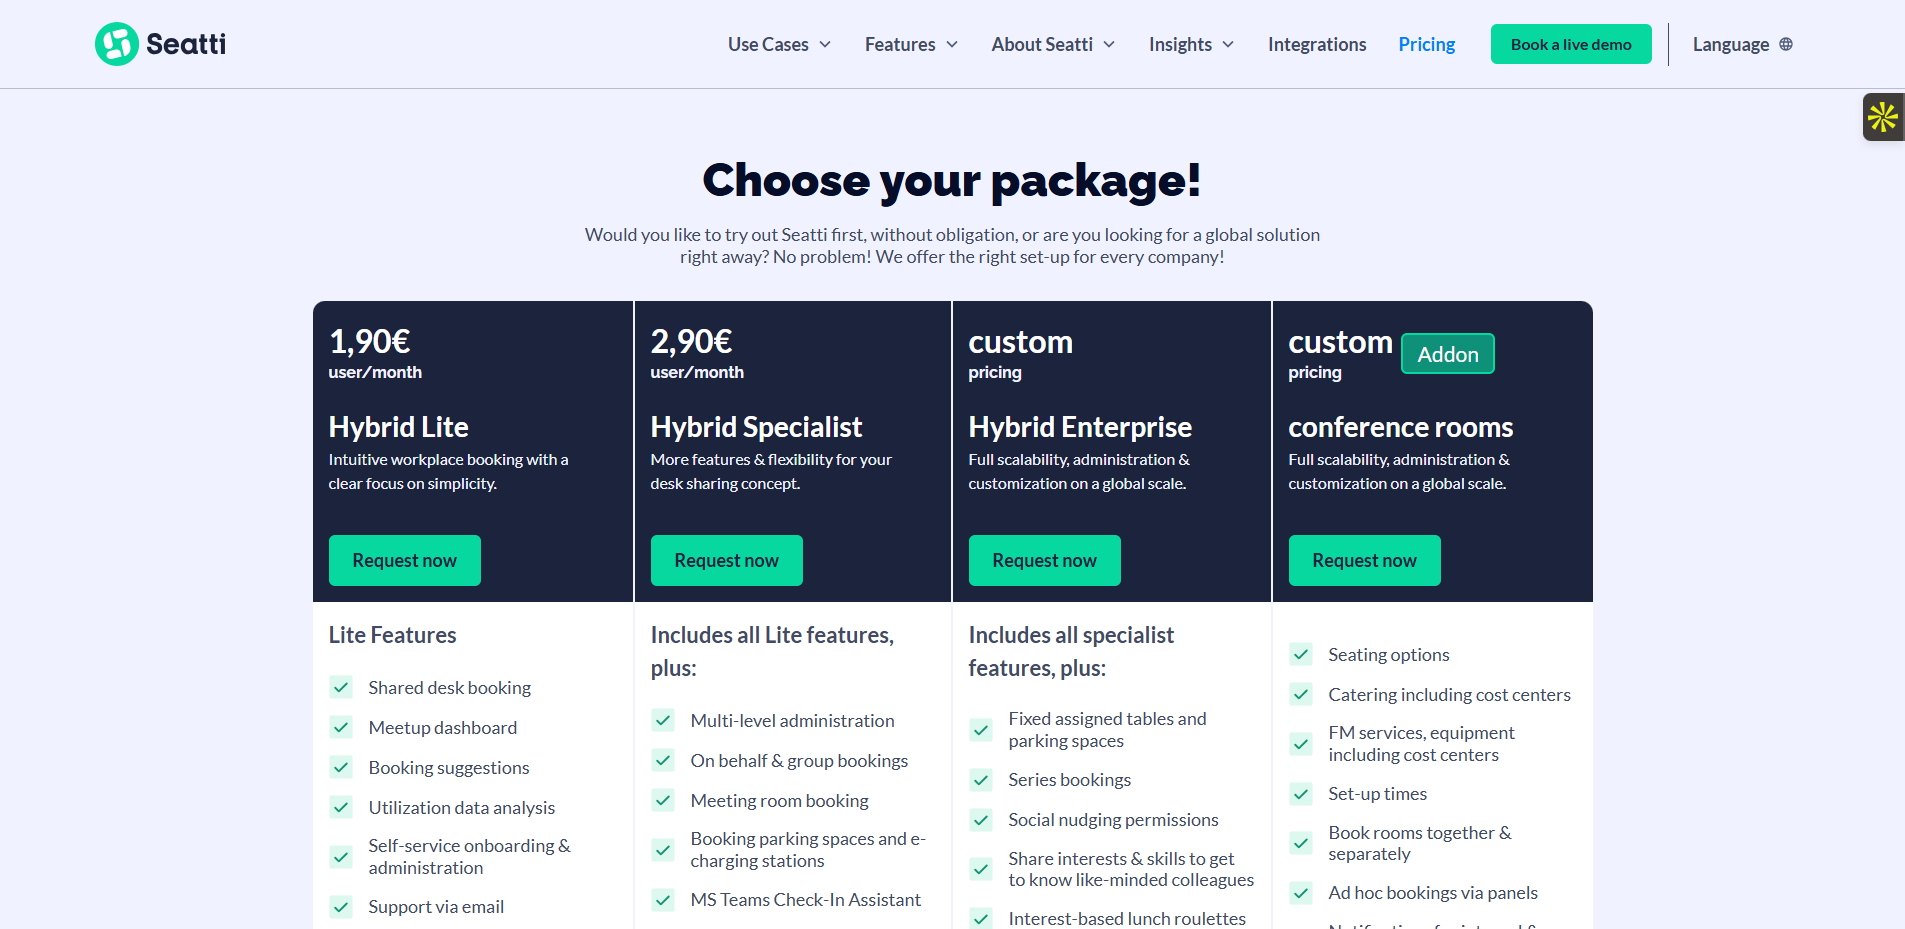1905x929 pixels.
Task: Open the yellow asterisk side widget
Action: point(1883,117)
